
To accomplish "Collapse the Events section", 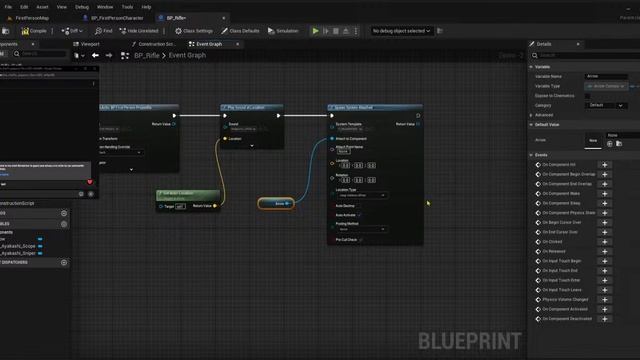I will [531, 155].
